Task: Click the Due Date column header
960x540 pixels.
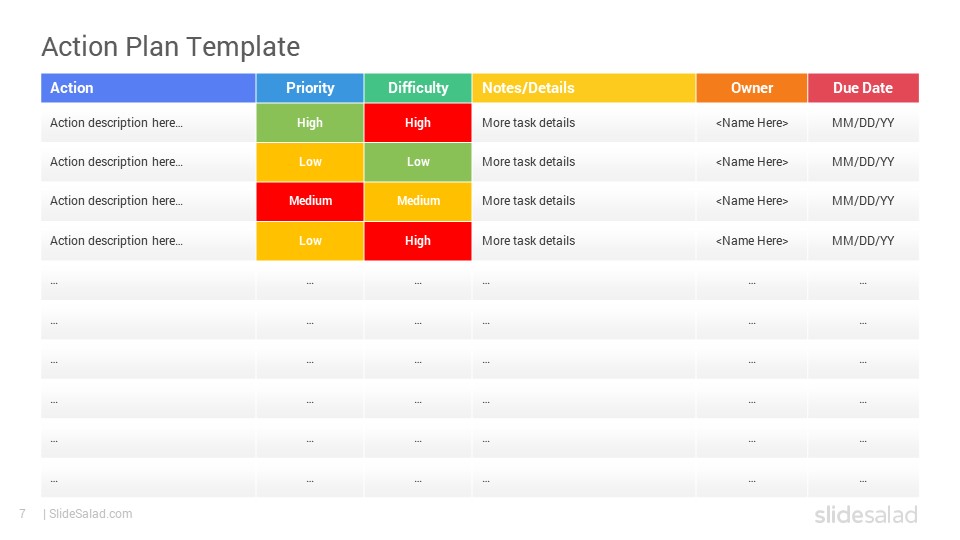Action: point(863,88)
